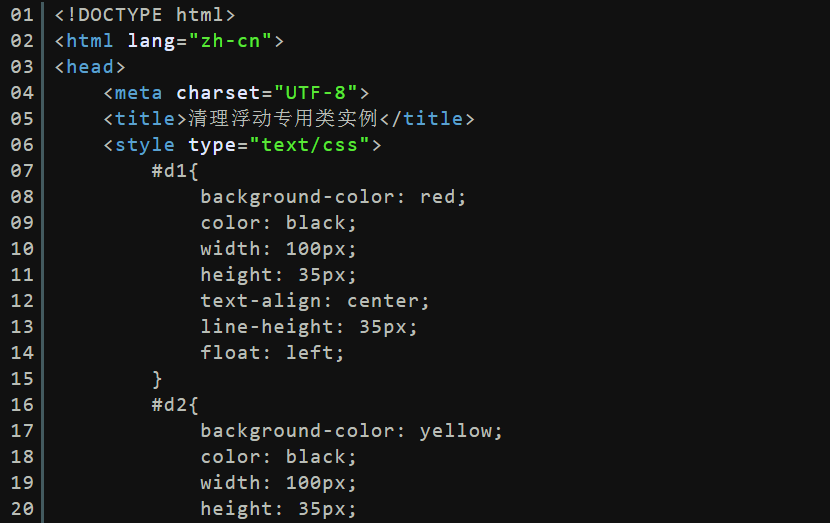Click the DOCTYPE html declaration
The height and width of the screenshot is (523, 830).
145,15
